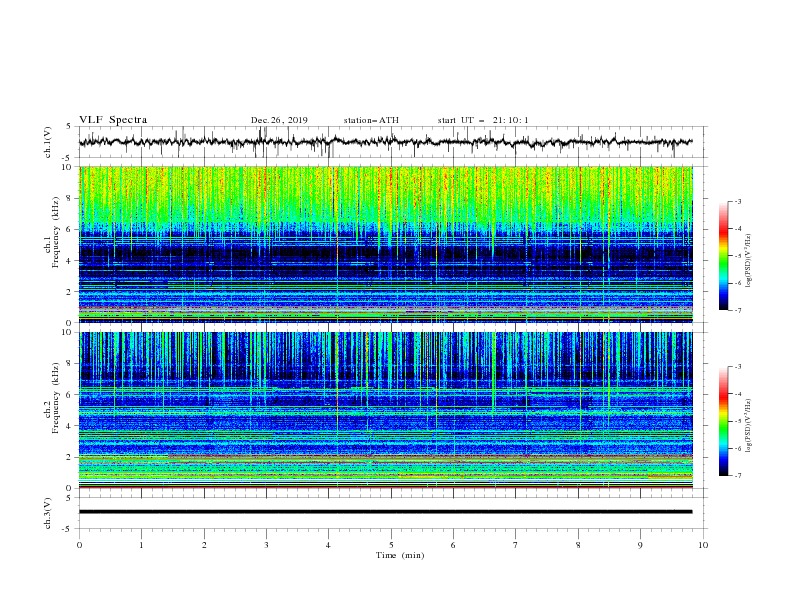Click ch.2 frequency axis '10' tick label
The height and width of the screenshot is (612, 792).
[x=67, y=332]
